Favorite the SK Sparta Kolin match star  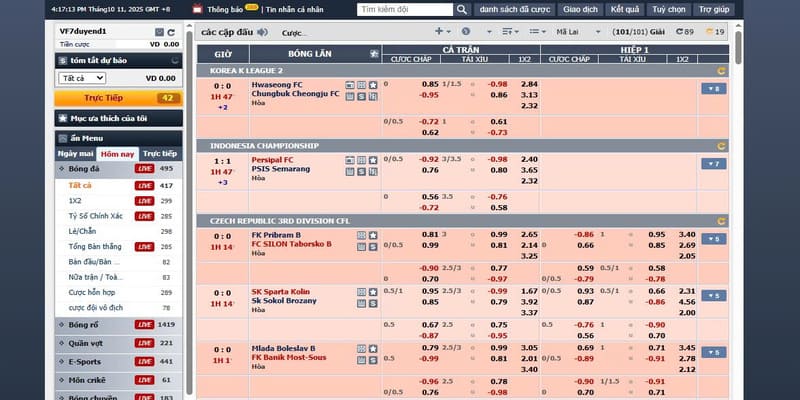click(373, 292)
